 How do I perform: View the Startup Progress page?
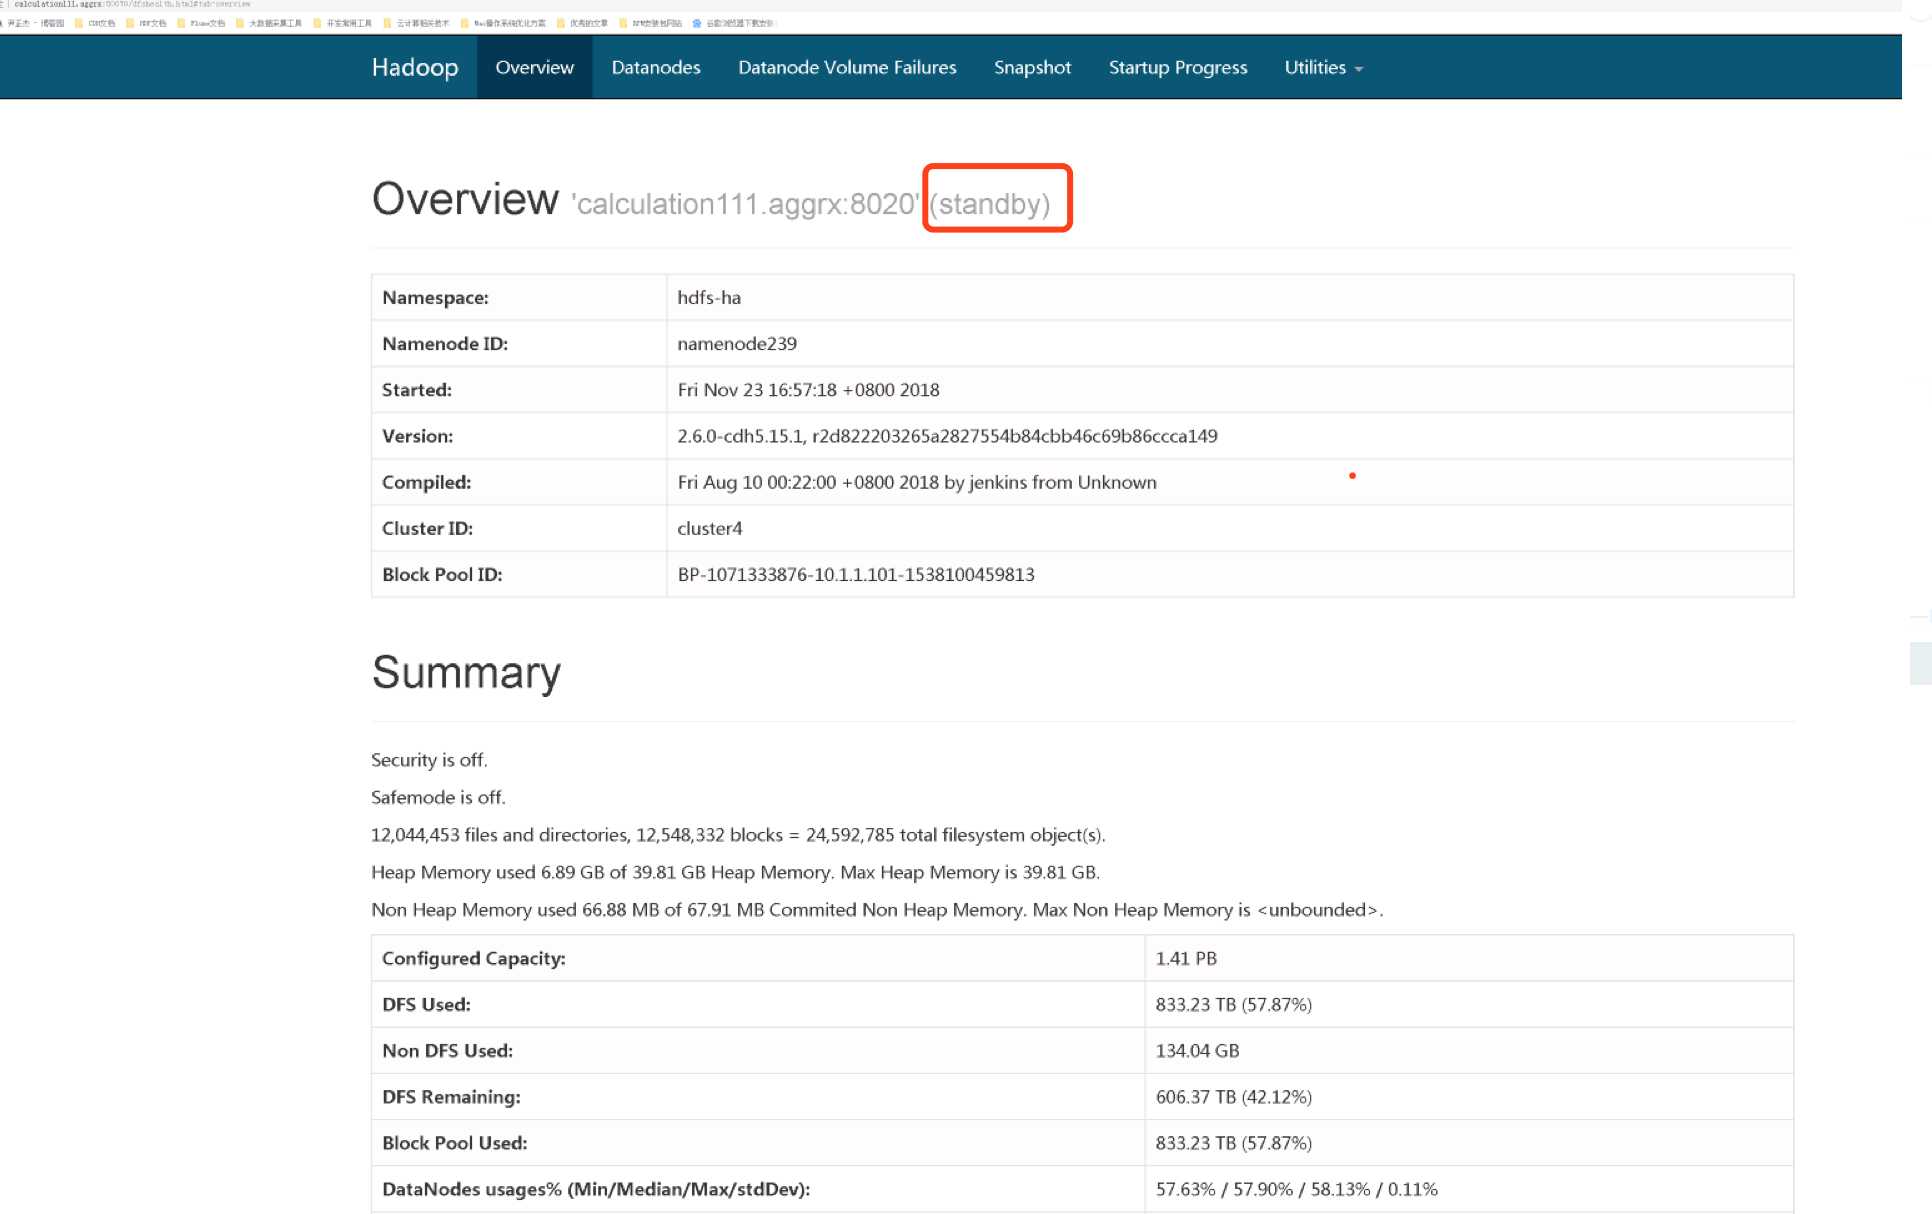point(1177,67)
